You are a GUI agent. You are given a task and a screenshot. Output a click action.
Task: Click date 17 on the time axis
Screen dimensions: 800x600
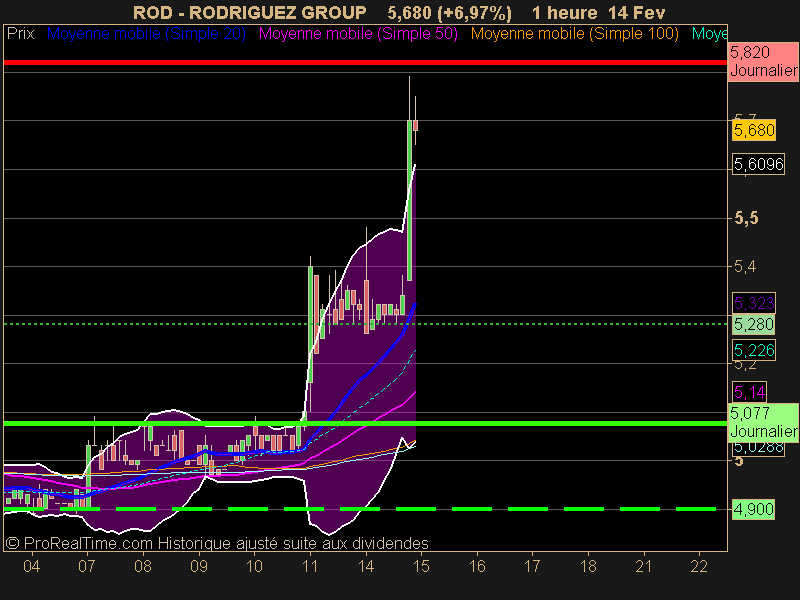(x=532, y=566)
